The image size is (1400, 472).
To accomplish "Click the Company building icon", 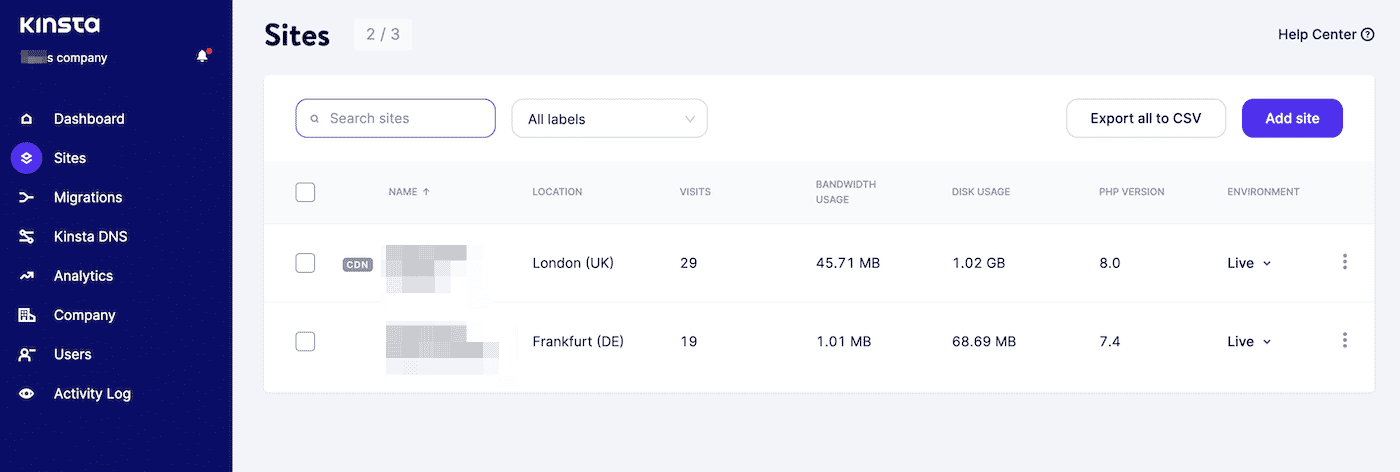I will (27, 315).
